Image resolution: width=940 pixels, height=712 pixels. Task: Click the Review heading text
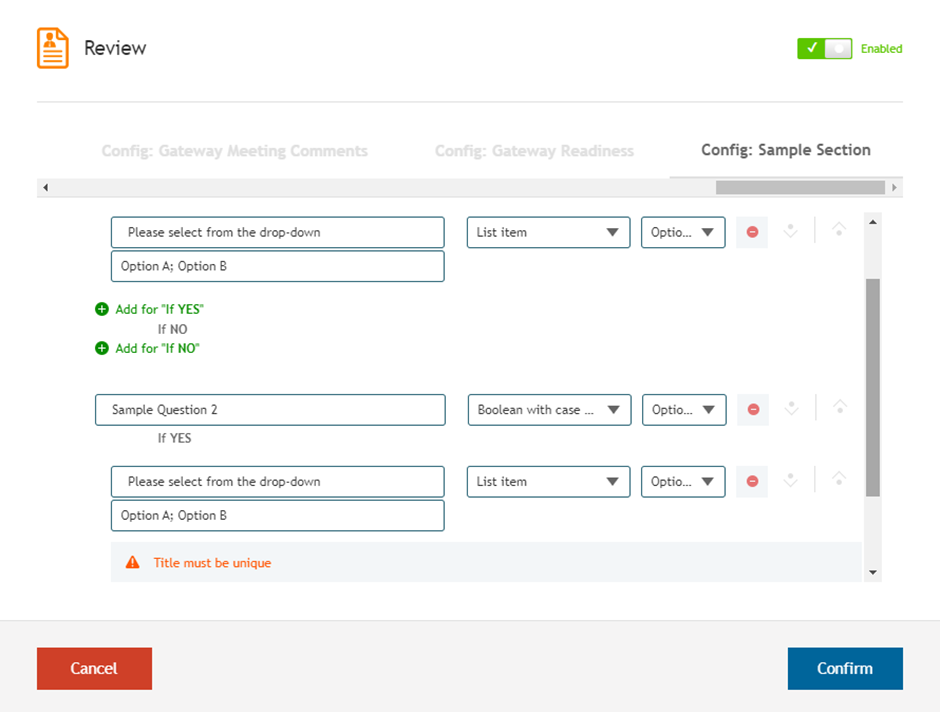[115, 48]
